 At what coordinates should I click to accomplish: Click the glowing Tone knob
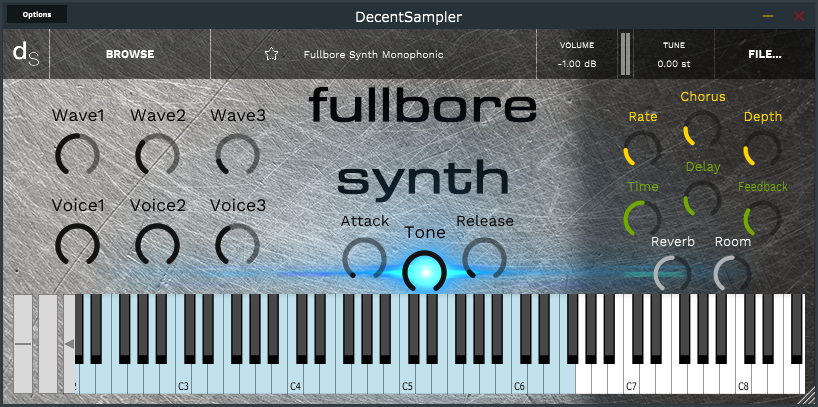425,272
